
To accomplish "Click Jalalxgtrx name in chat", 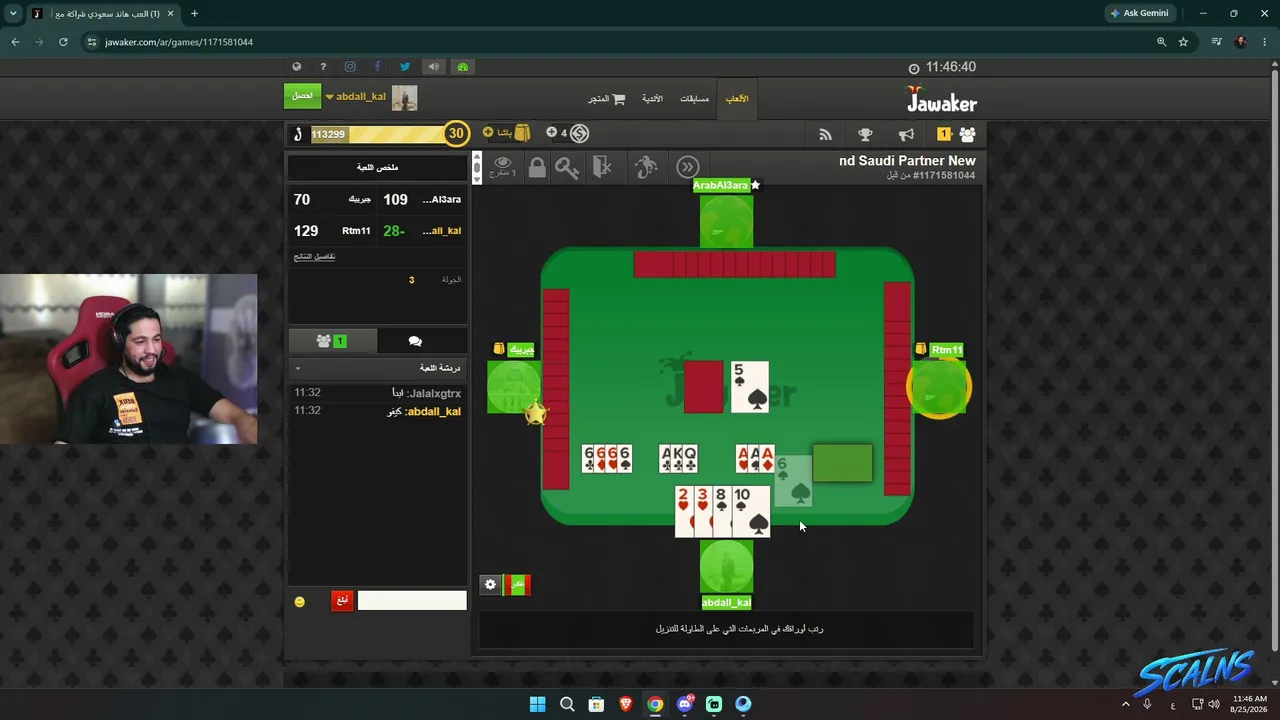I will click(x=434, y=393).
